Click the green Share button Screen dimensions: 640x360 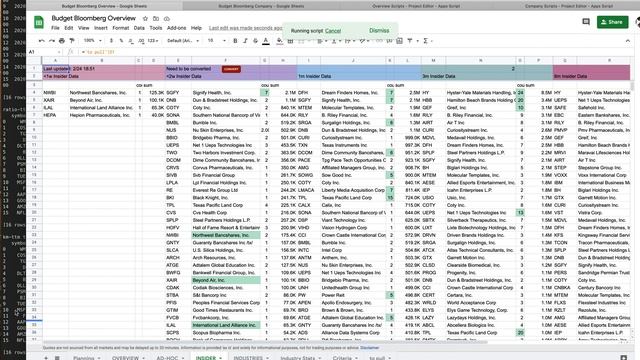coord(612,22)
